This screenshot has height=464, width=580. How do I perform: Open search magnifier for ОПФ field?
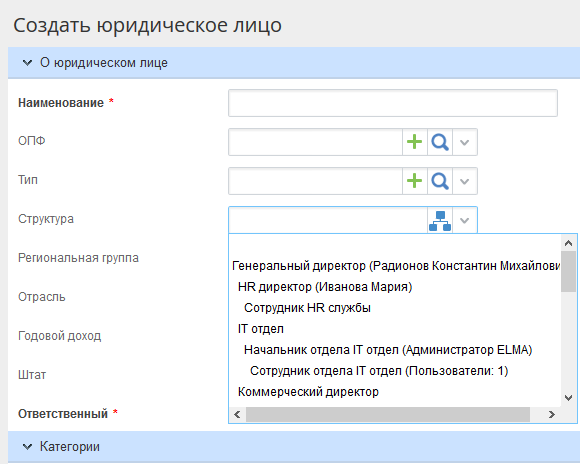(x=440, y=142)
